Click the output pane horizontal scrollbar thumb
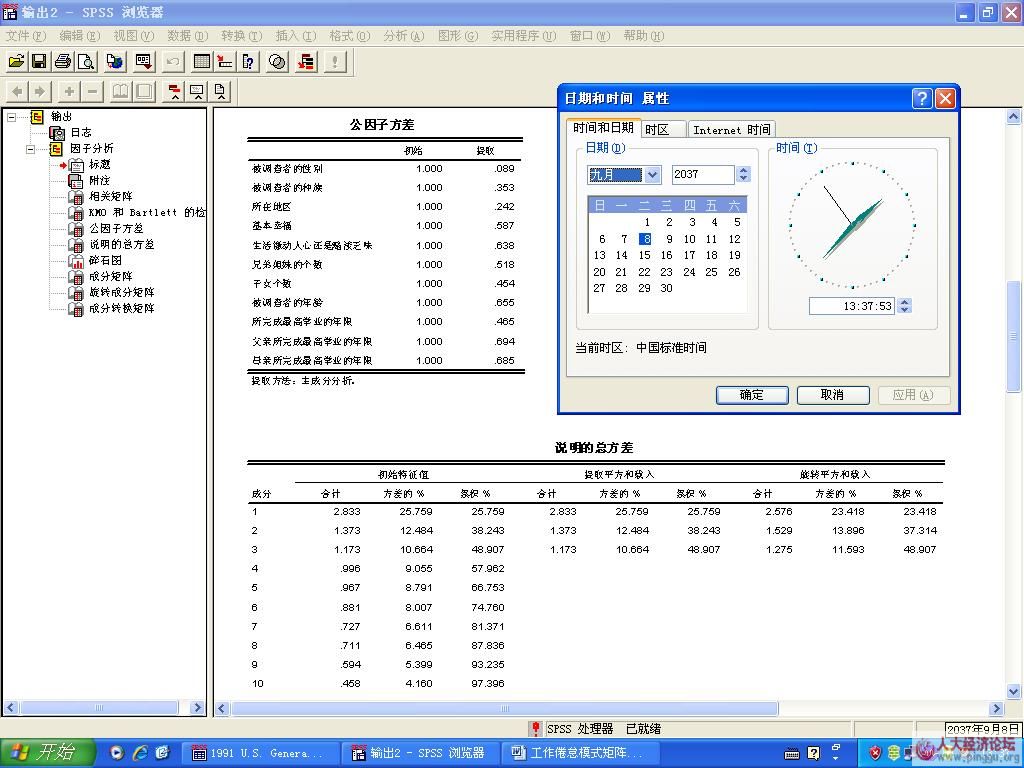Viewport: 1024px width, 768px height. [x=504, y=709]
